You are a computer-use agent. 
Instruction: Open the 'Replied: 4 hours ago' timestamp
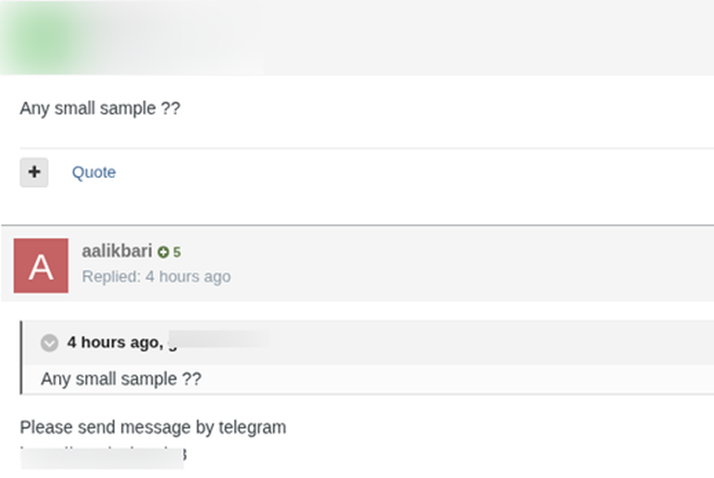click(x=156, y=276)
